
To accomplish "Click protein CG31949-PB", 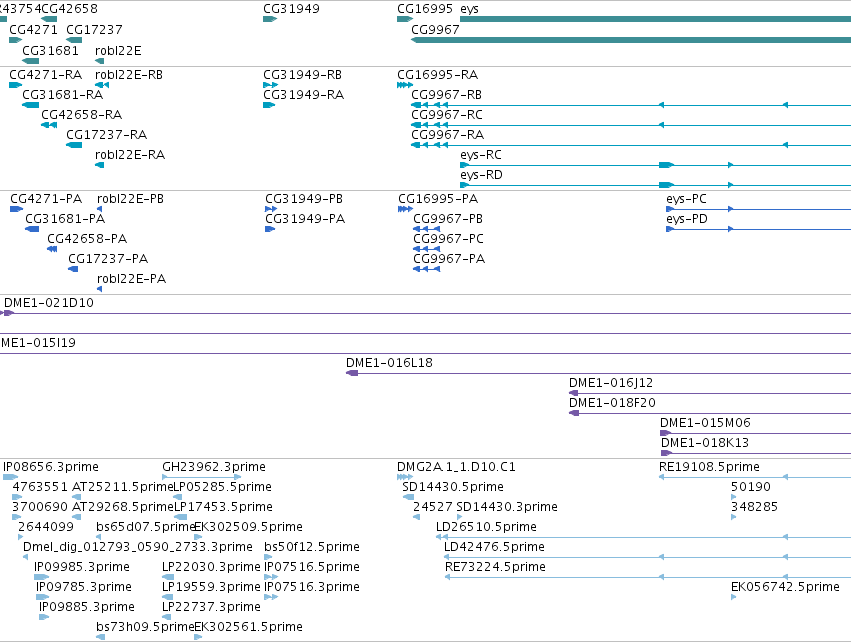I will pos(304,199).
